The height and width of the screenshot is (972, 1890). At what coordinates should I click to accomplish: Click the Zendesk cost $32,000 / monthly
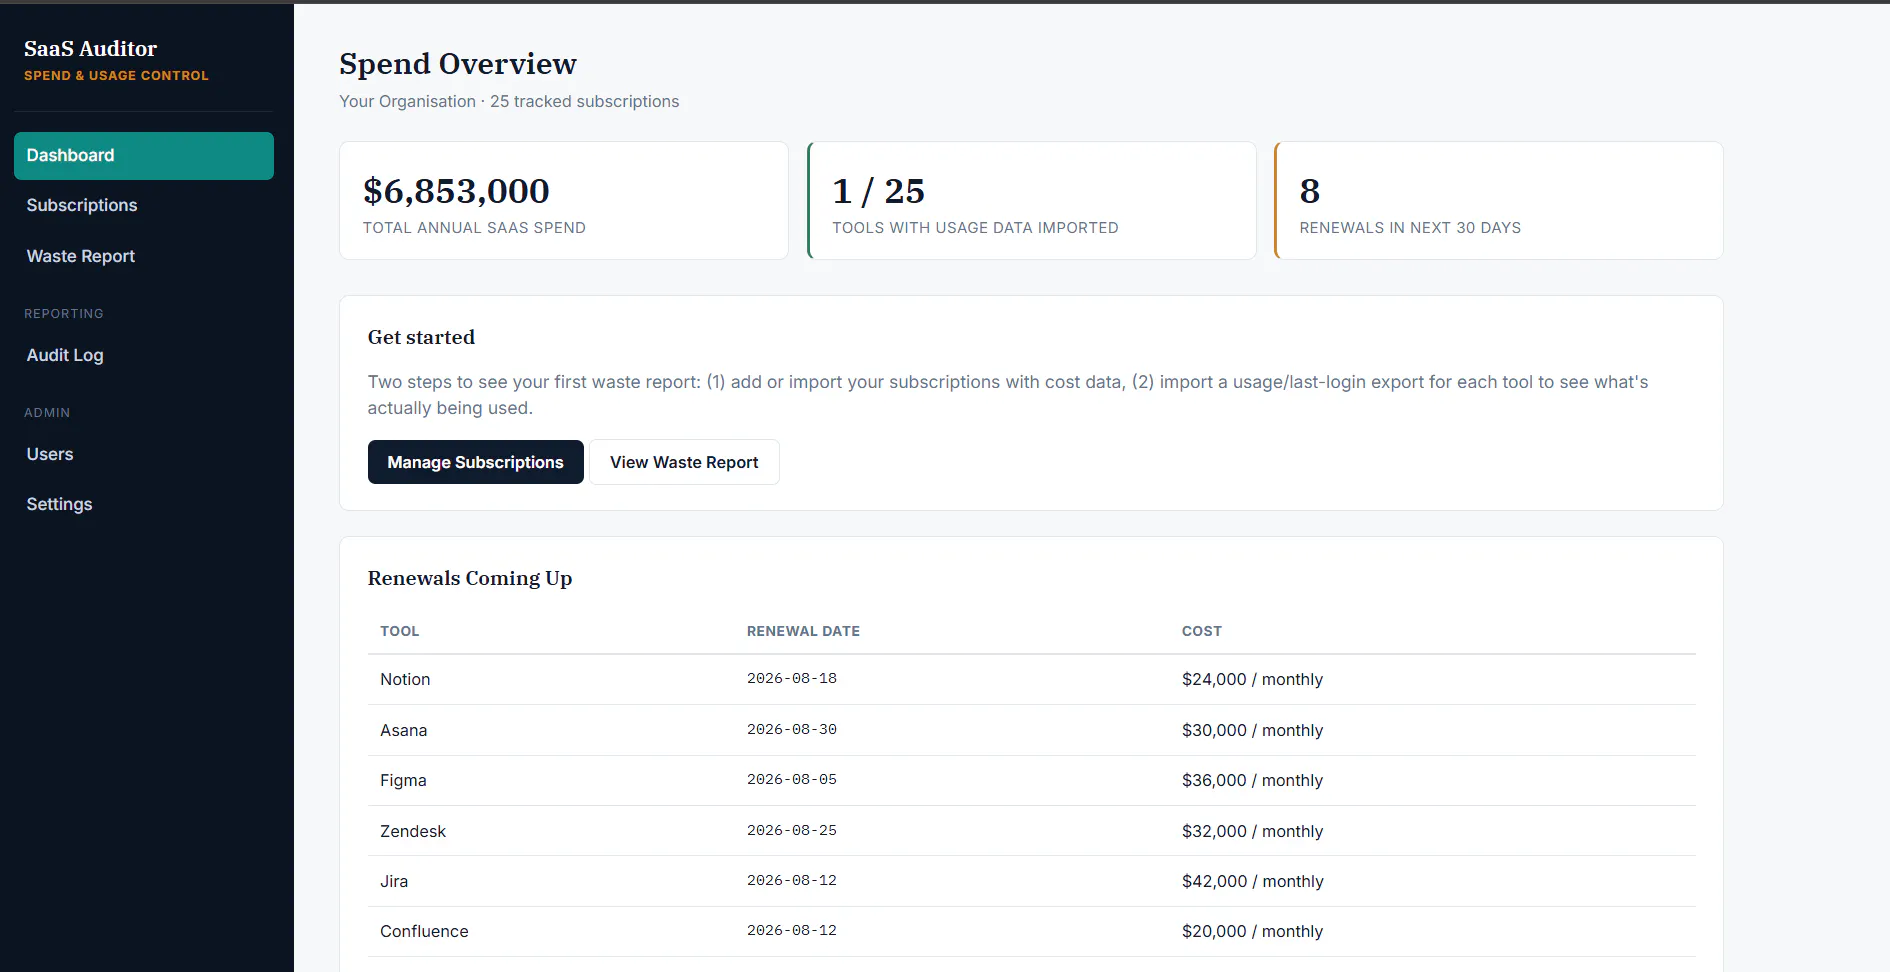1252,831
